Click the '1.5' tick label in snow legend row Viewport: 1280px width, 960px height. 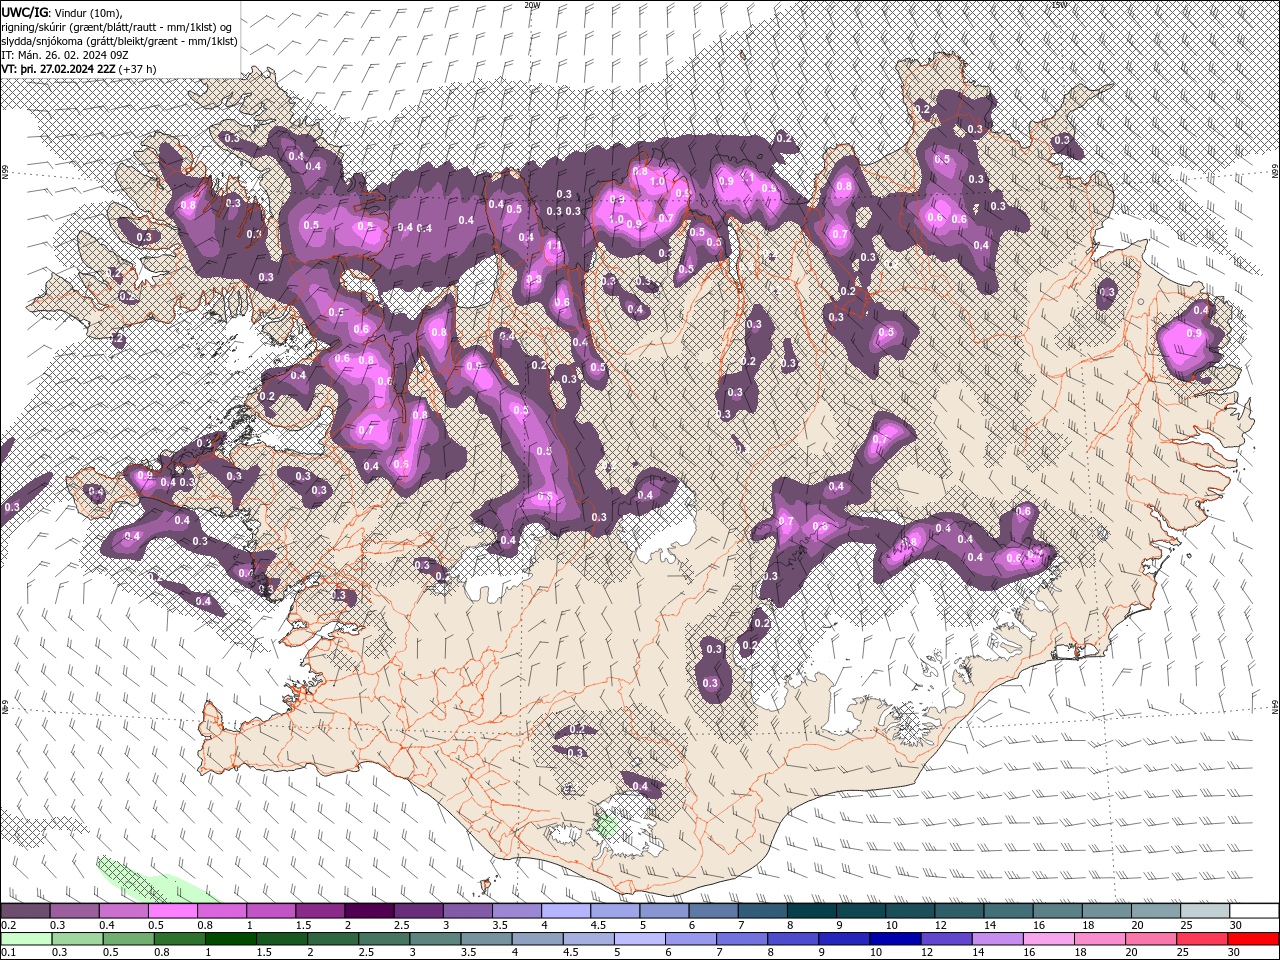pyautogui.click(x=303, y=925)
